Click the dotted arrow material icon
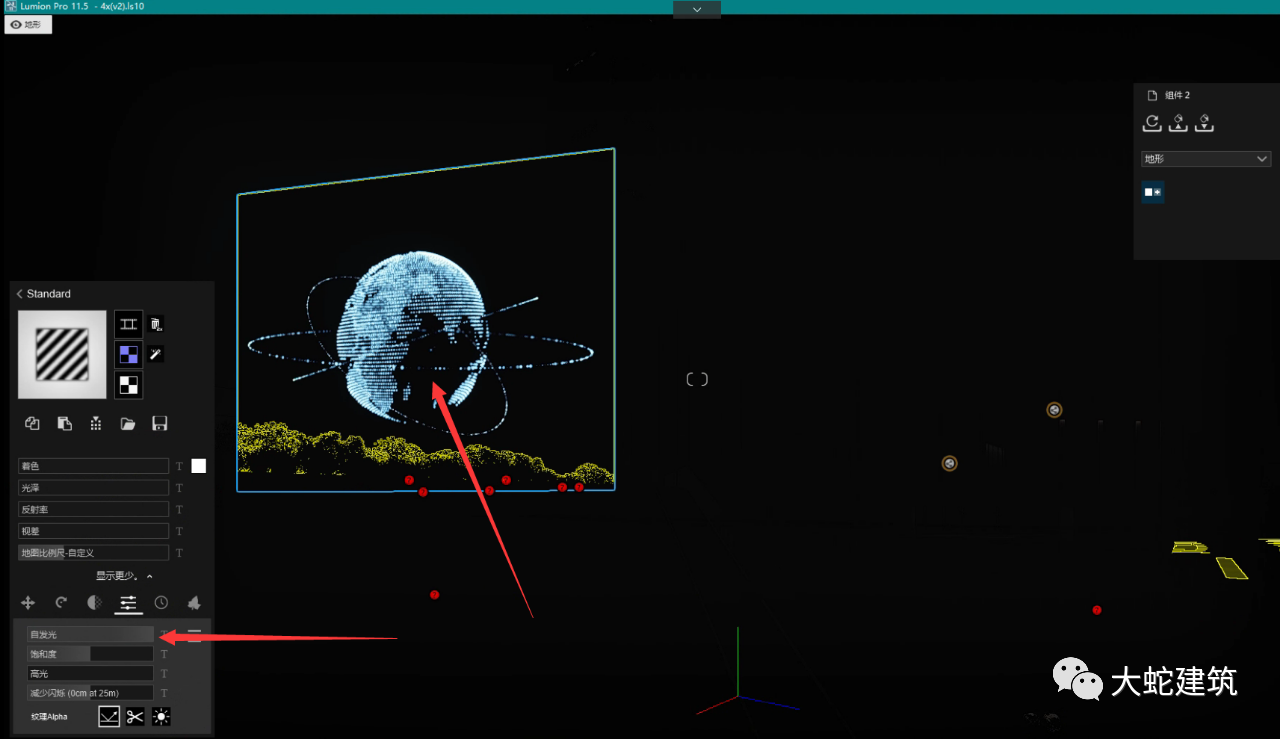This screenshot has width=1280, height=739. pos(96,423)
